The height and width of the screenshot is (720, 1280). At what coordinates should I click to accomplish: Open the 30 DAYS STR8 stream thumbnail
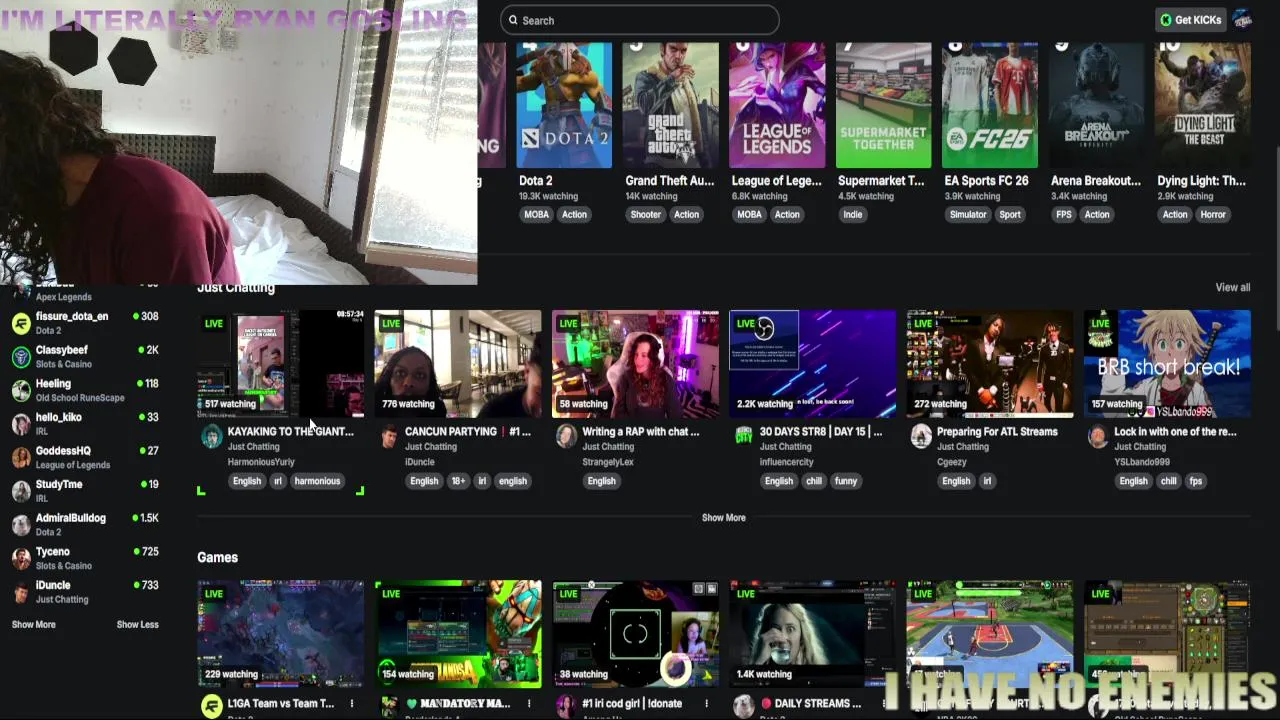pyautogui.click(x=812, y=364)
